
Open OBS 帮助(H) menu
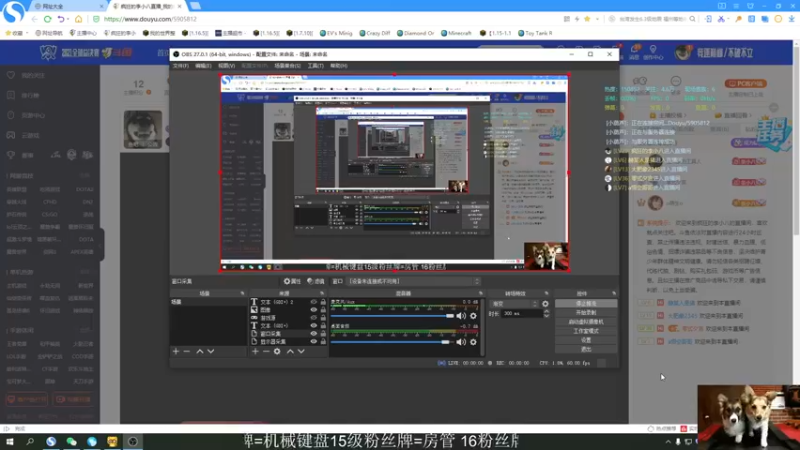coord(339,66)
